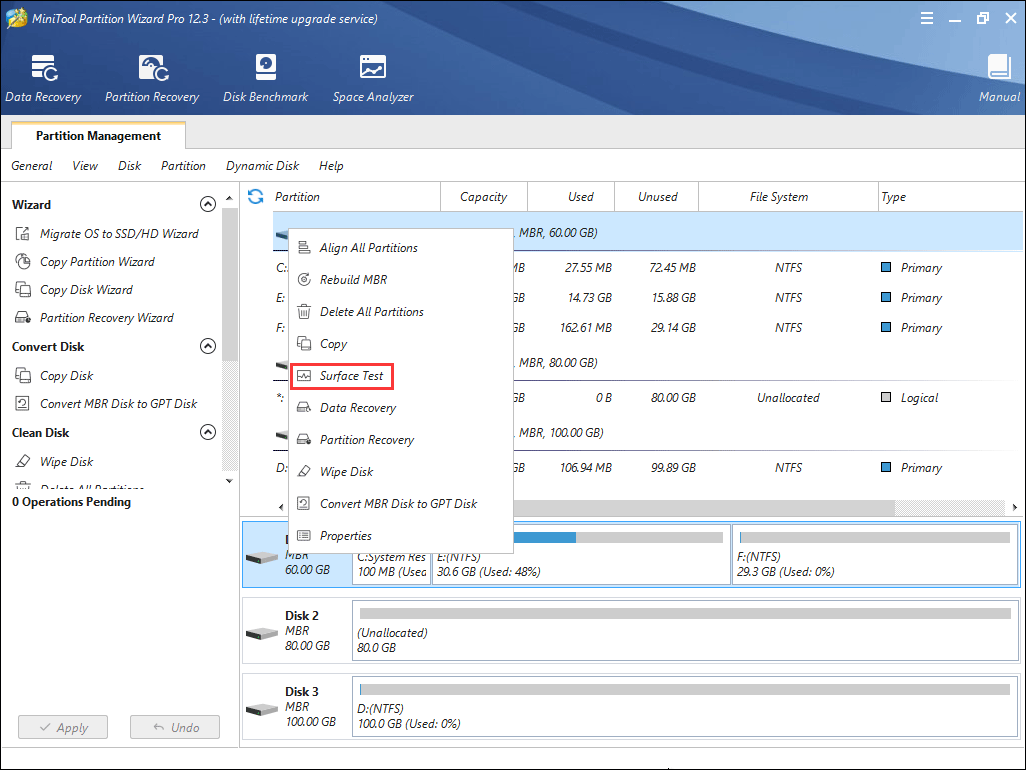Collapse the Clean Disk section
This screenshot has height=770, width=1026.
(207, 432)
